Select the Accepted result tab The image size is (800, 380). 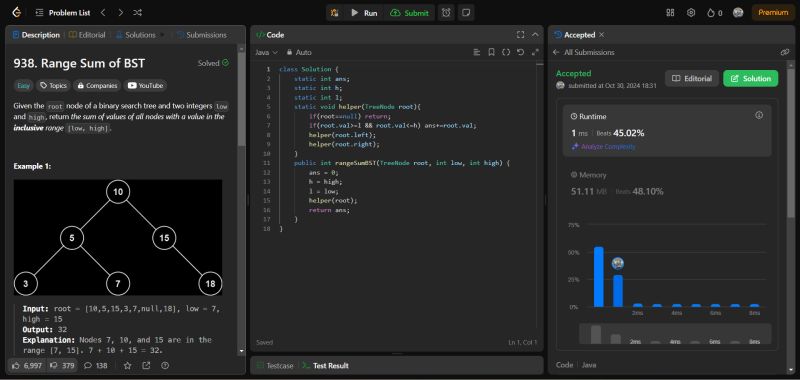(x=574, y=35)
